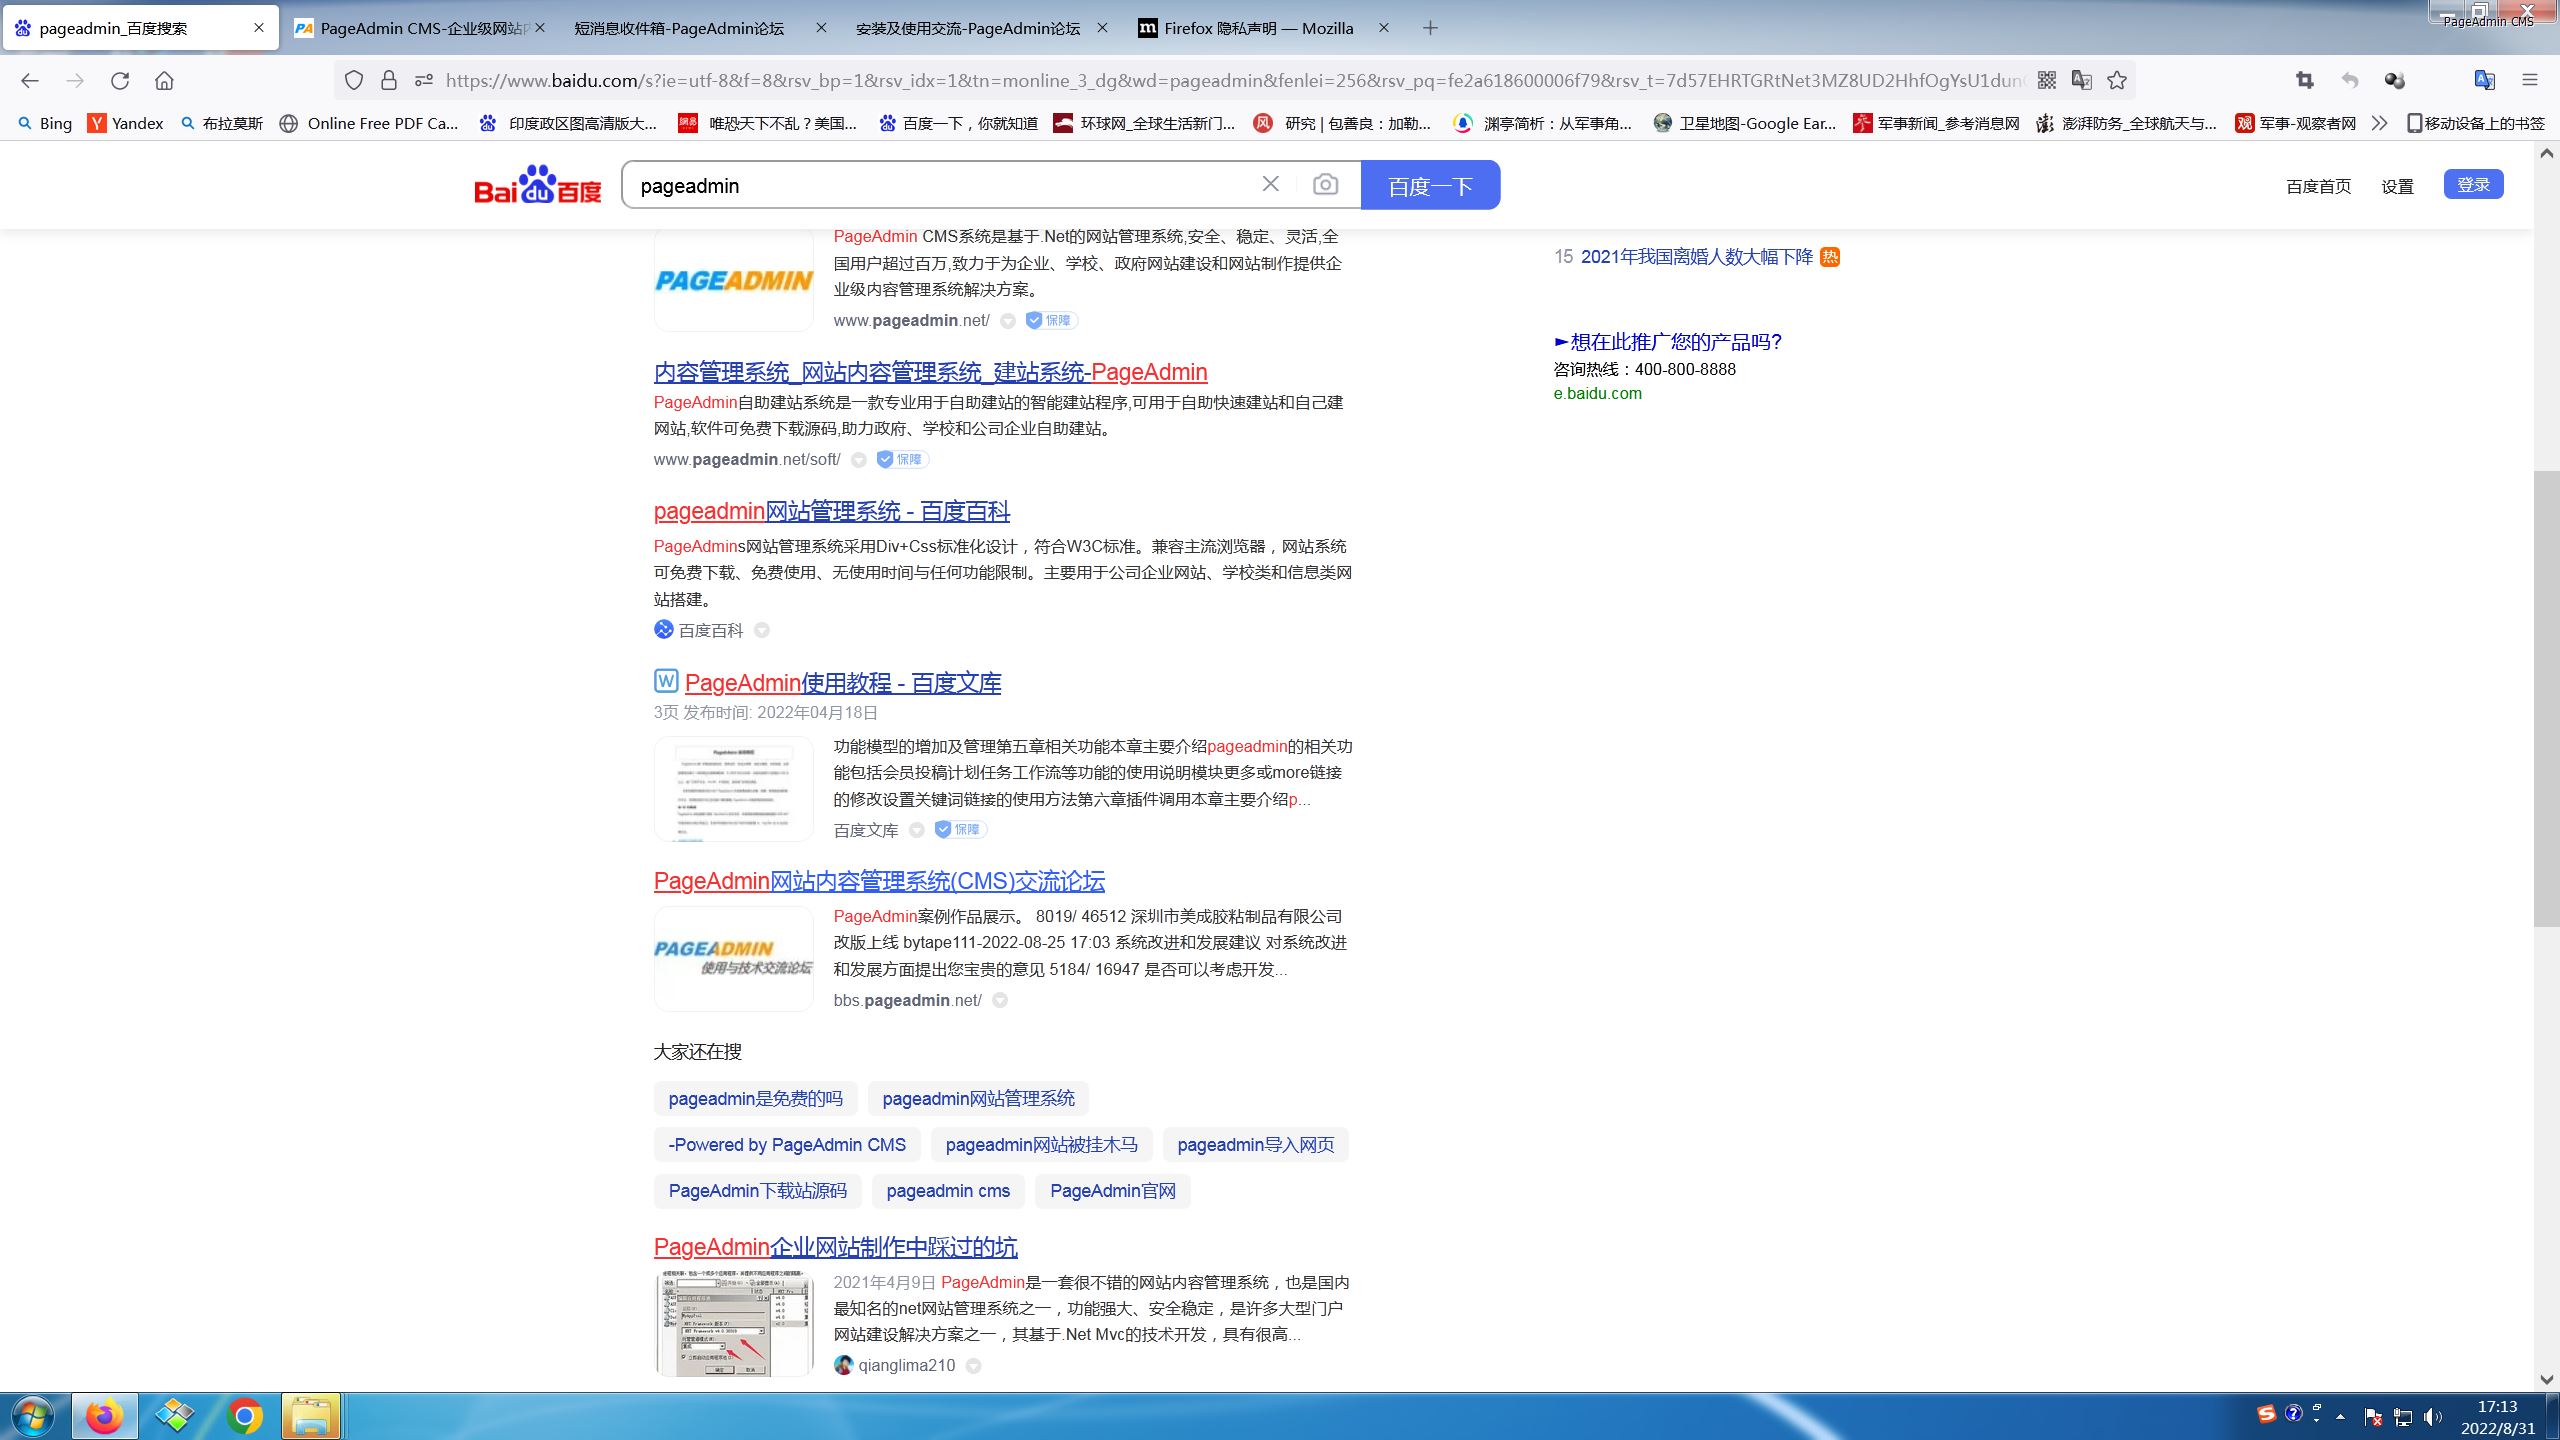Click the page vertical scrollbar thumb
Viewport: 2560px width, 1440px height.
(2546, 698)
